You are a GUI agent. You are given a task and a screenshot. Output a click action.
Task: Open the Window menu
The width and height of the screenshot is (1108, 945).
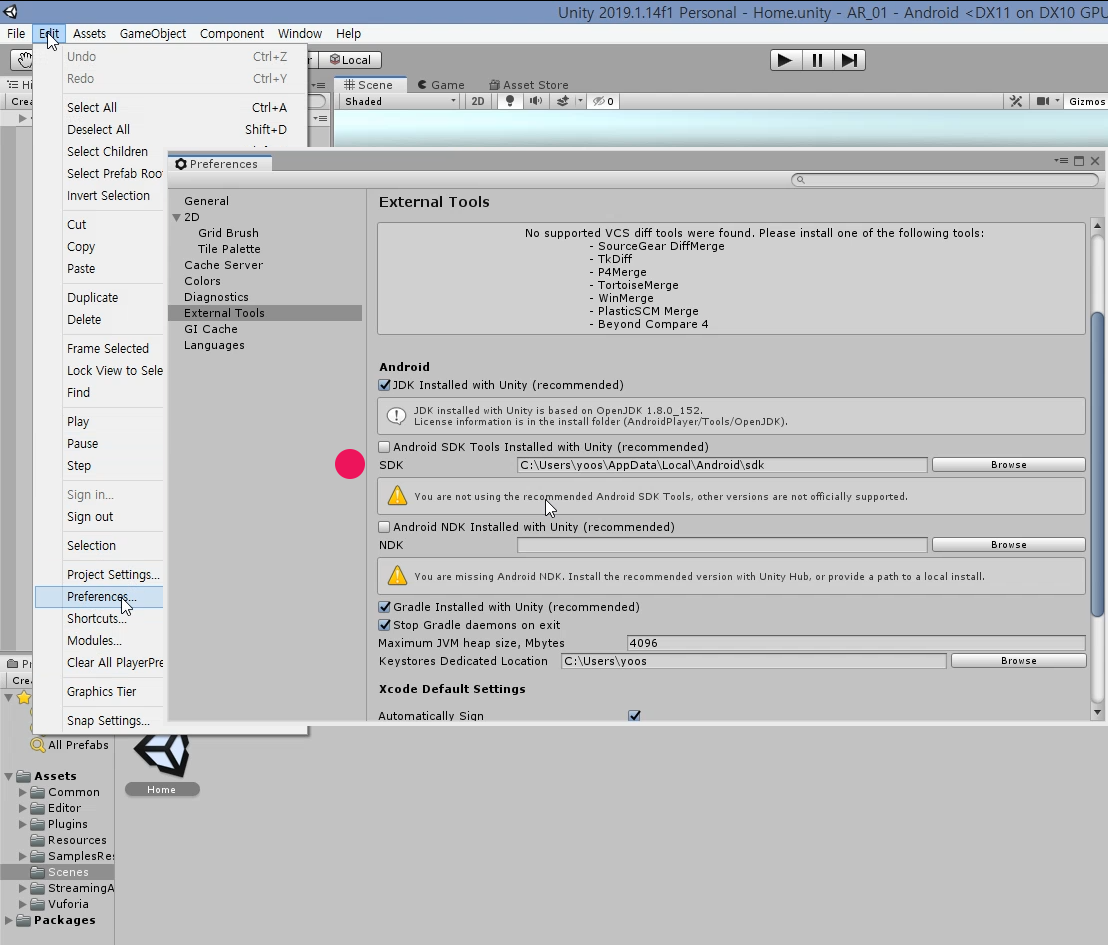300,33
